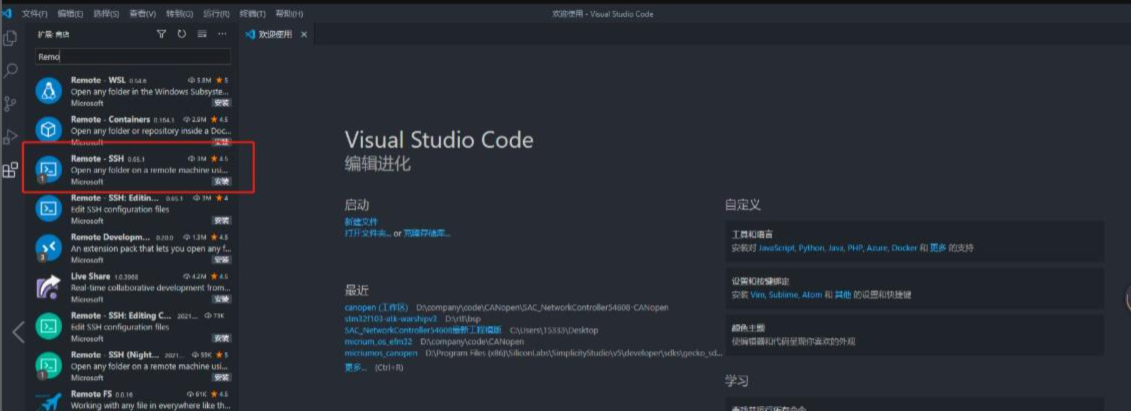Open the extensions panel more actions menu
Image resolution: width=1131 pixels, height=411 pixels.
click(222, 34)
